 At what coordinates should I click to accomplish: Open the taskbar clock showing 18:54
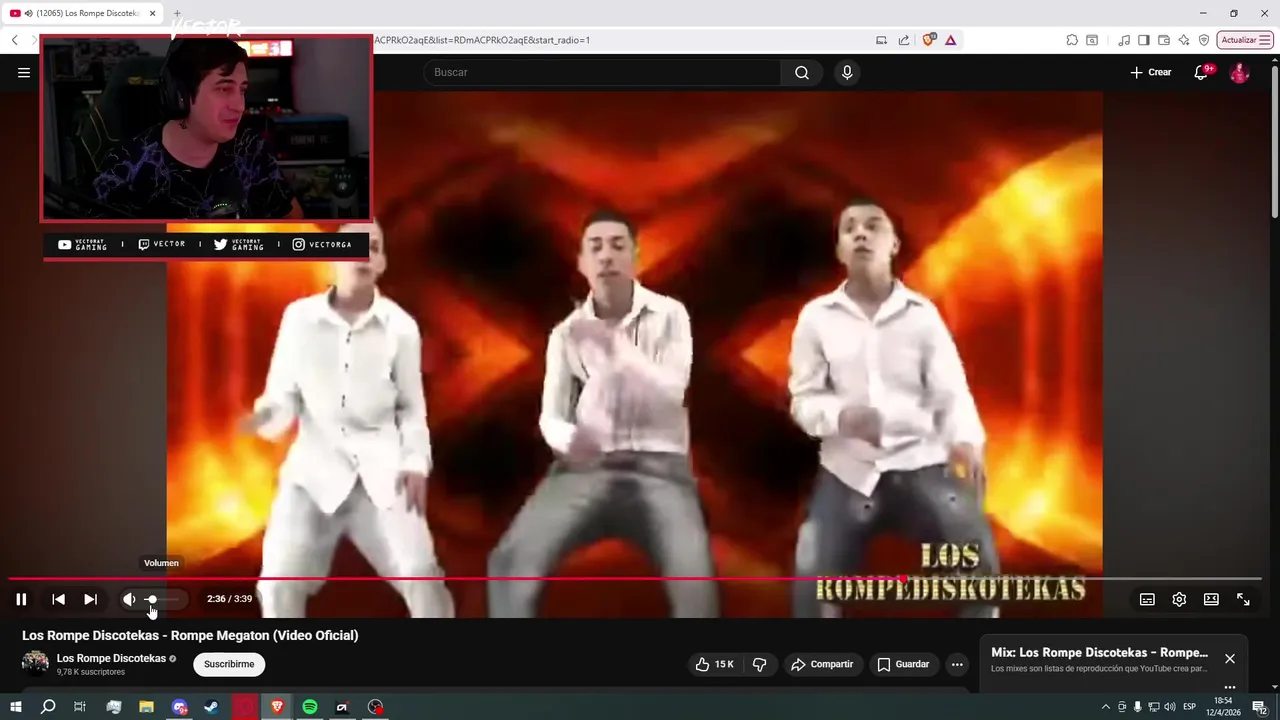point(1225,707)
